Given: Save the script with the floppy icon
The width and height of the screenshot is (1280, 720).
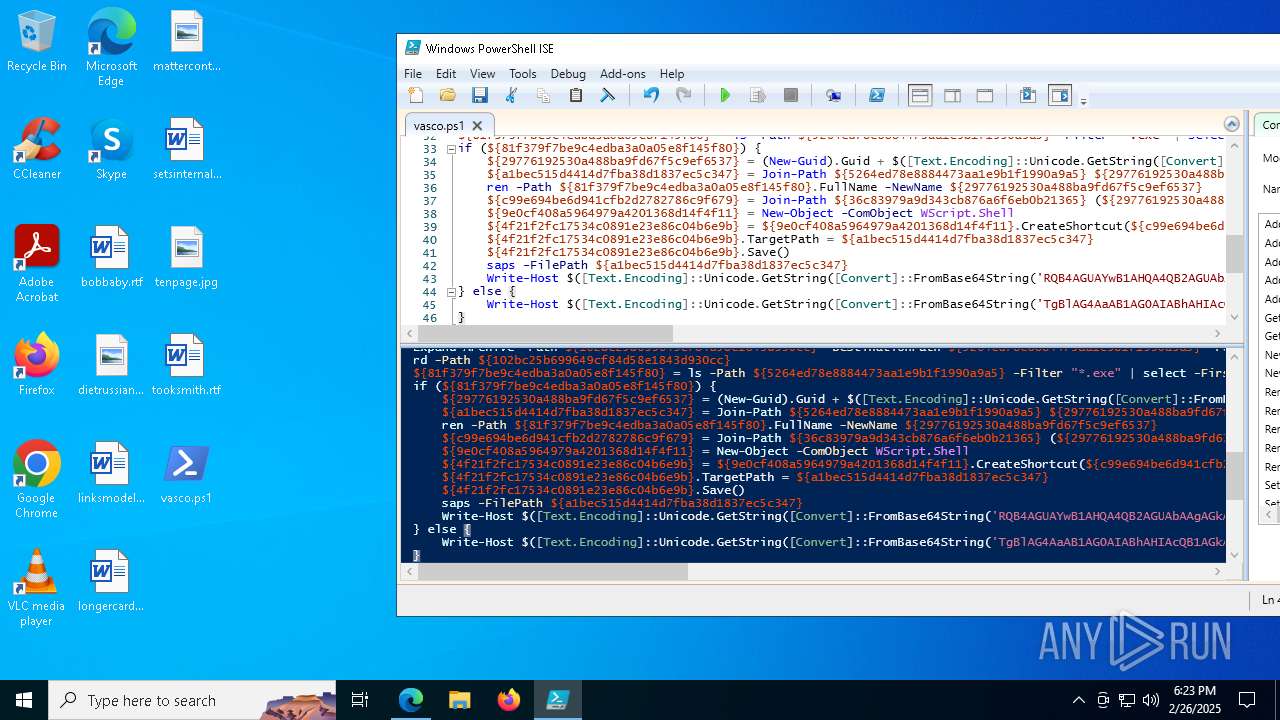Looking at the screenshot, I should 480,96.
